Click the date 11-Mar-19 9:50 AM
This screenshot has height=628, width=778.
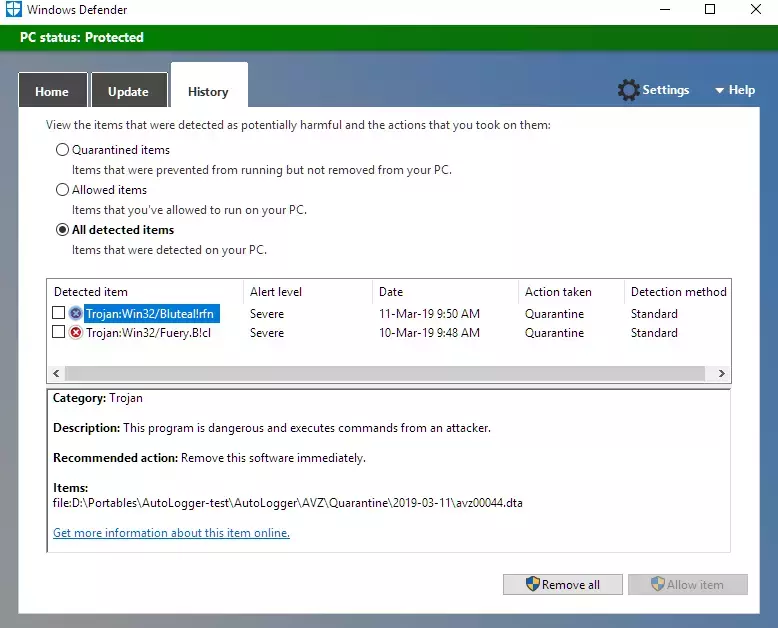[429, 314]
